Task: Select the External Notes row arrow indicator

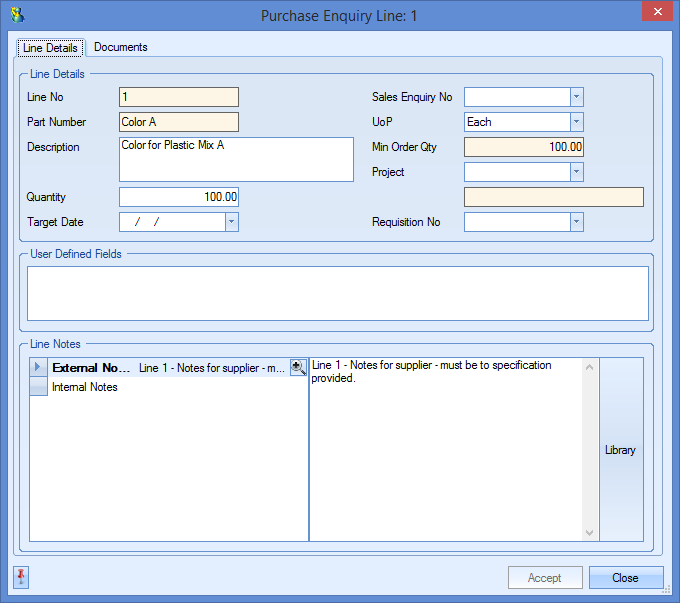Action: pyautogui.click(x=39, y=368)
